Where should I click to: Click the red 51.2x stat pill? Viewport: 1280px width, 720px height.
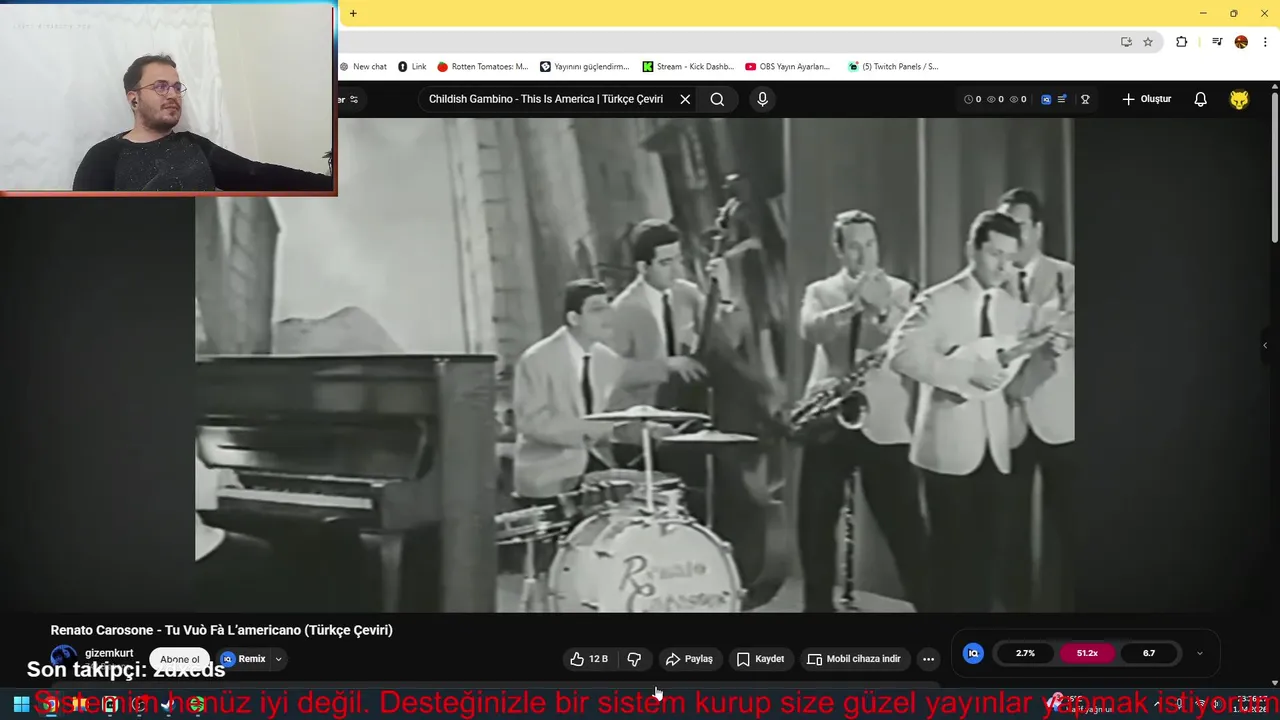pyautogui.click(x=1087, y=653)
